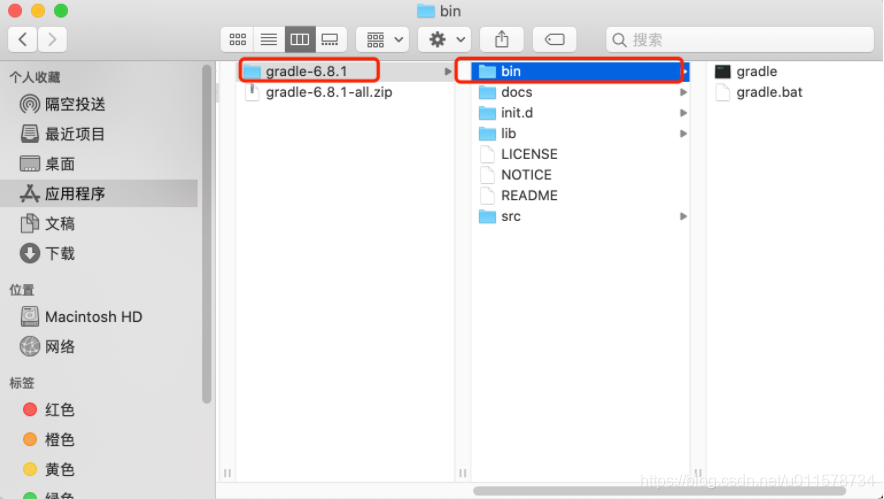The height and width of the screenshot is (499, 884).
Task: Click the first column resize handle
Action: coord(227,473)
